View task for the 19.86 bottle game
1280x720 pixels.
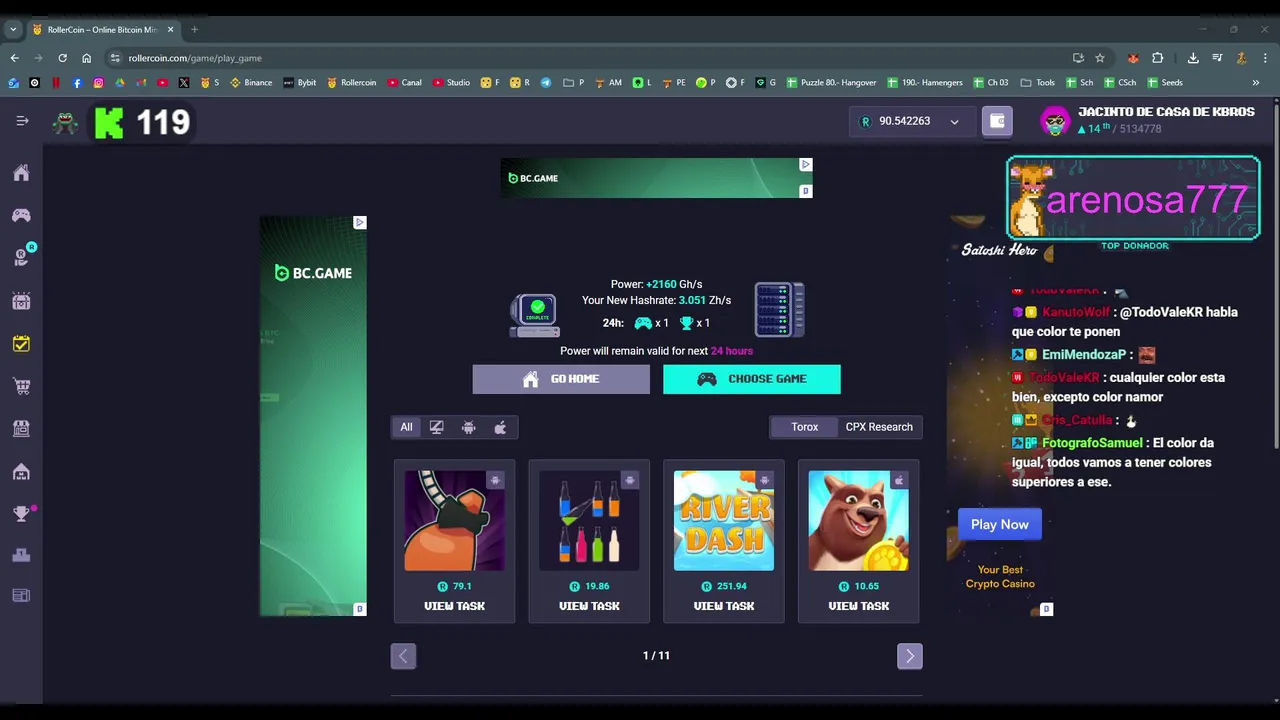point(589,606)
